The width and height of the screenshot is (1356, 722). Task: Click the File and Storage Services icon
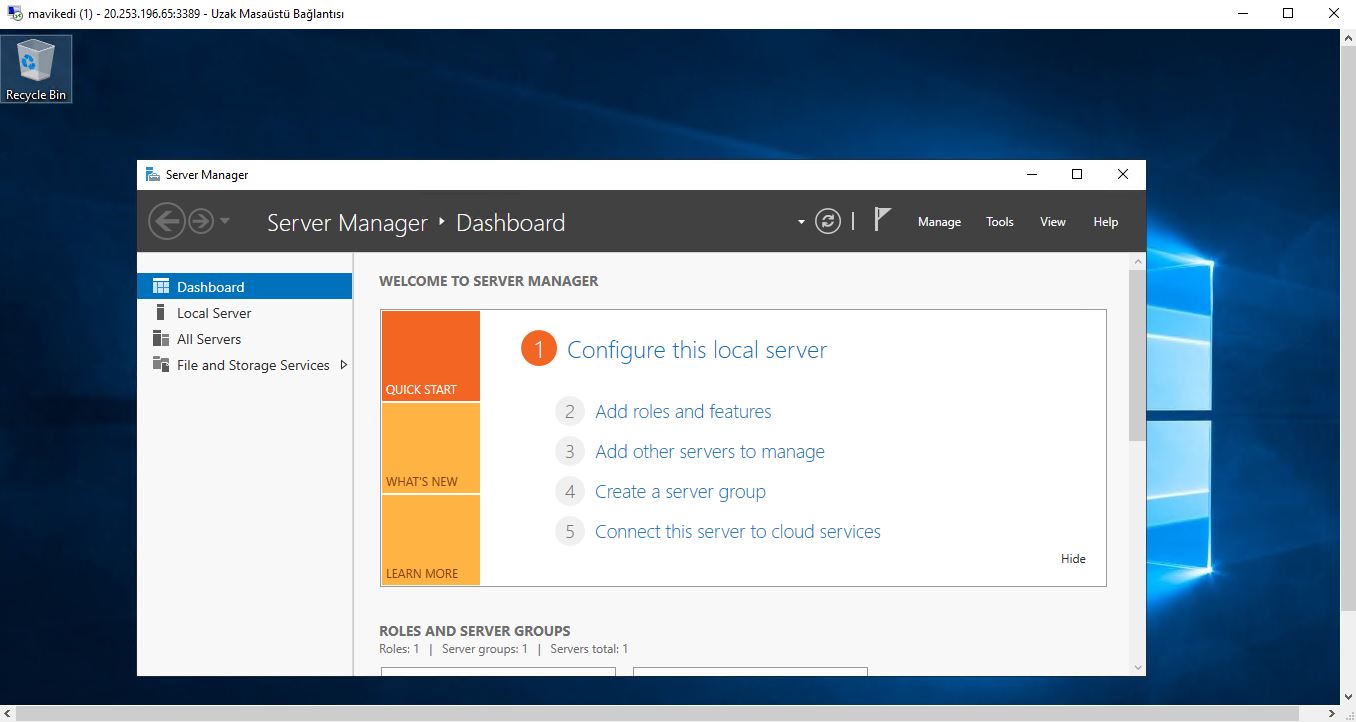[x=161, y=364]
